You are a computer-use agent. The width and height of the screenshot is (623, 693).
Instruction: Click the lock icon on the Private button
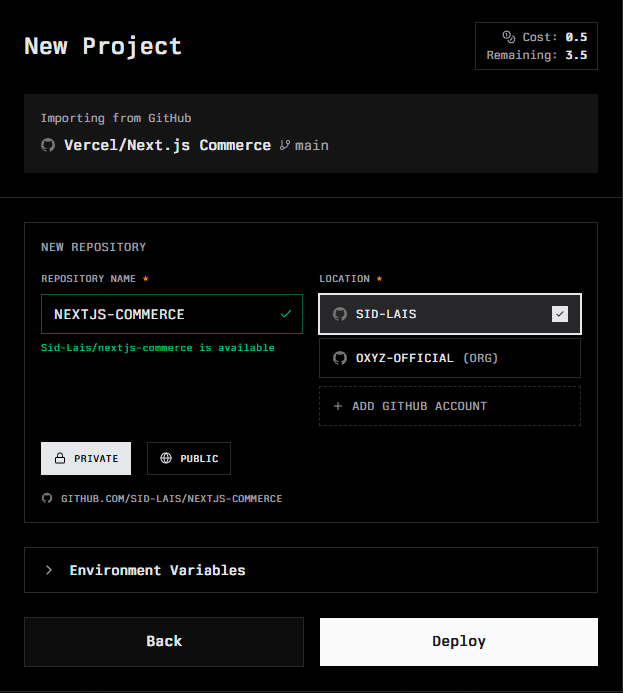tap(60, 459)
